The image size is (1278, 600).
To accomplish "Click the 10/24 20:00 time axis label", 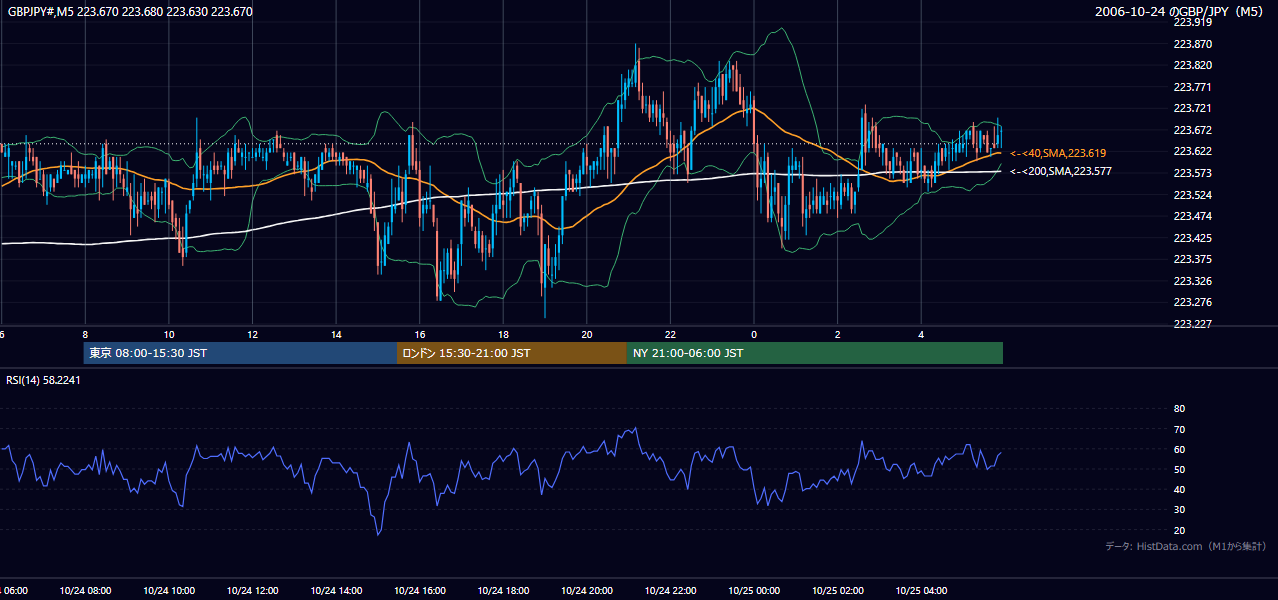I will click(587, 591).
